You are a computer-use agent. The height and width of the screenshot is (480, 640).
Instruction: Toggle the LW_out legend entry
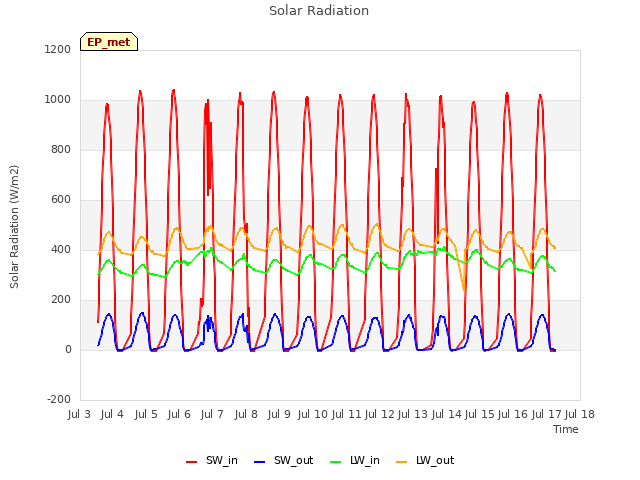[425, 460]
